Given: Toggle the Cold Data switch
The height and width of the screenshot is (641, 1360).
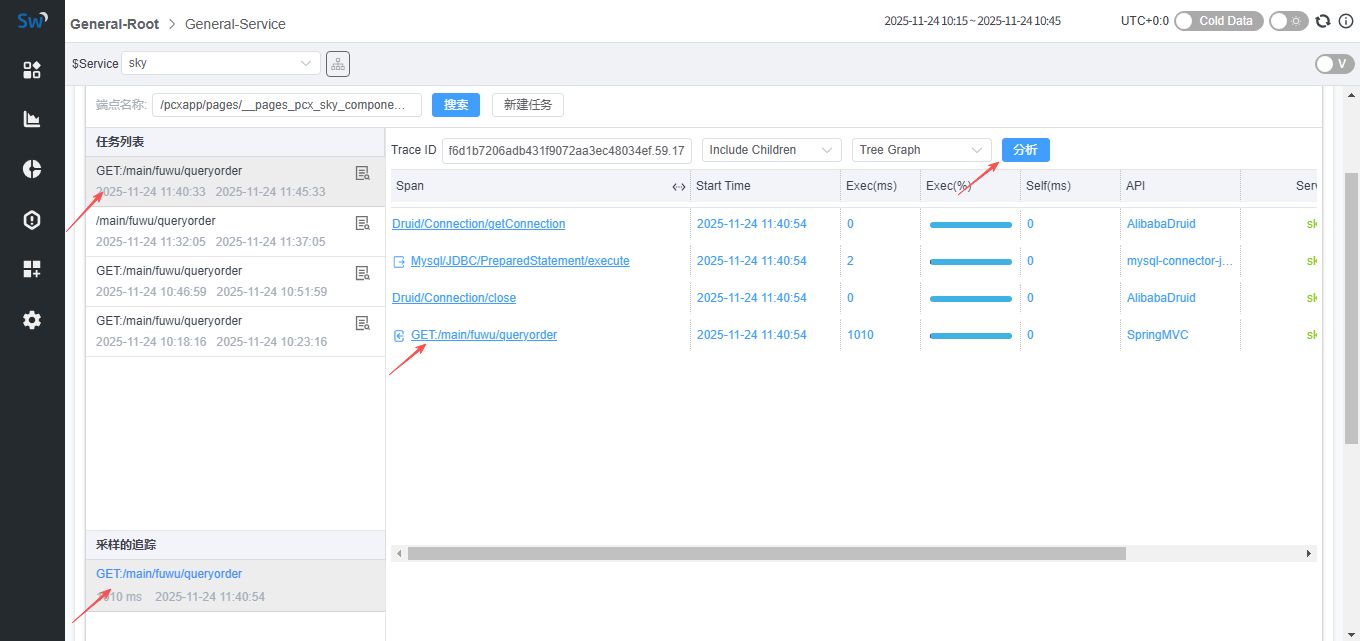Looking at the screenshot, I should (1218, 21).
